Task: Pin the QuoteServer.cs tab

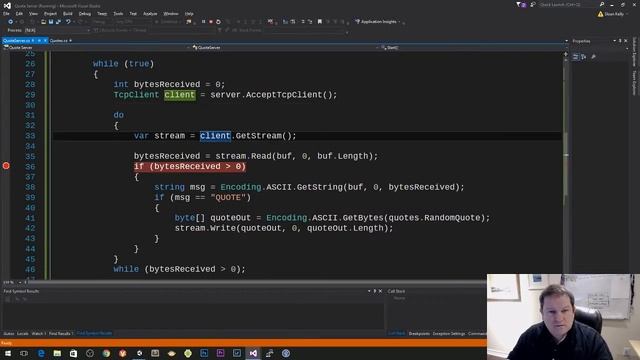Action: pyautogui.click(x=39, y=40)
